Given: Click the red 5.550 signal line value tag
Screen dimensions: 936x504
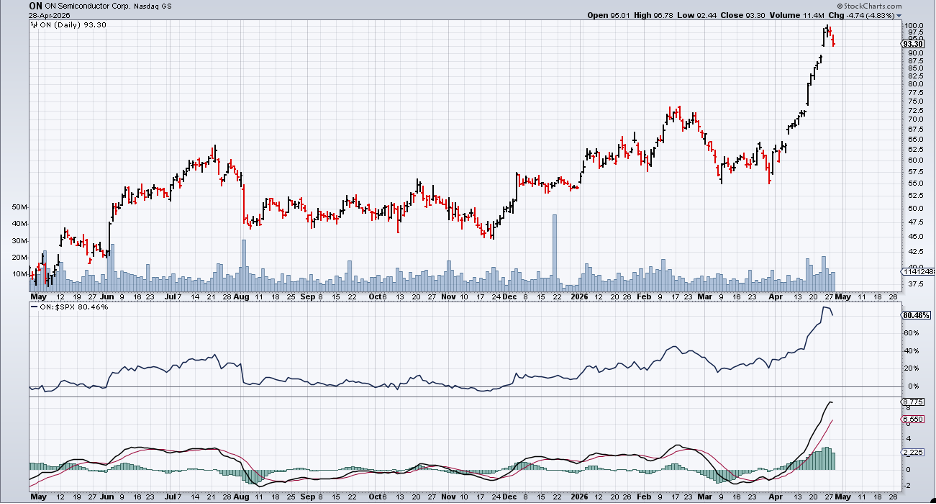Looking at the screenshot, I should coord(912,420).
